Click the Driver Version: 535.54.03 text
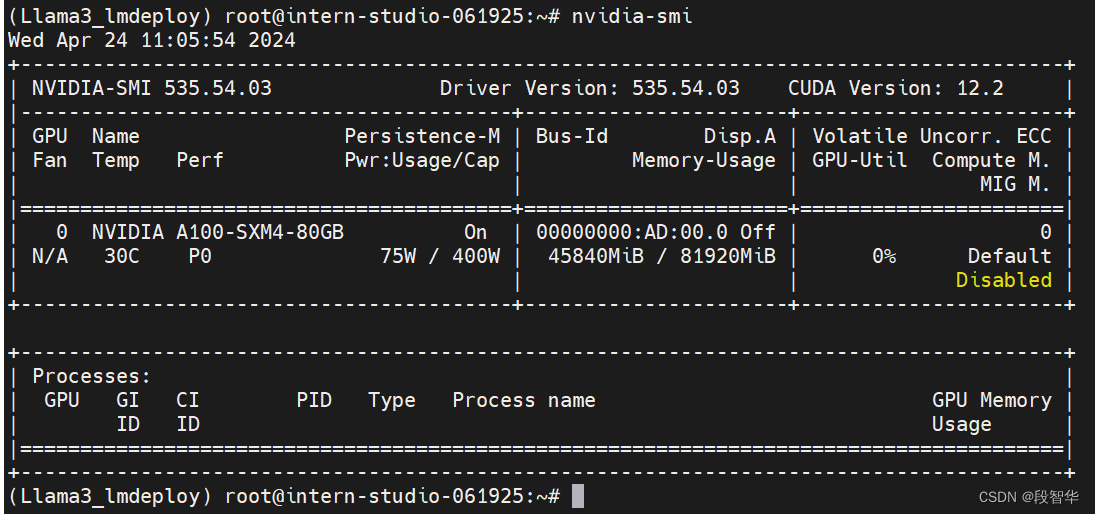Image resolution: width=1095 pixels, height=514 pixels. click(x=589, y=89)
